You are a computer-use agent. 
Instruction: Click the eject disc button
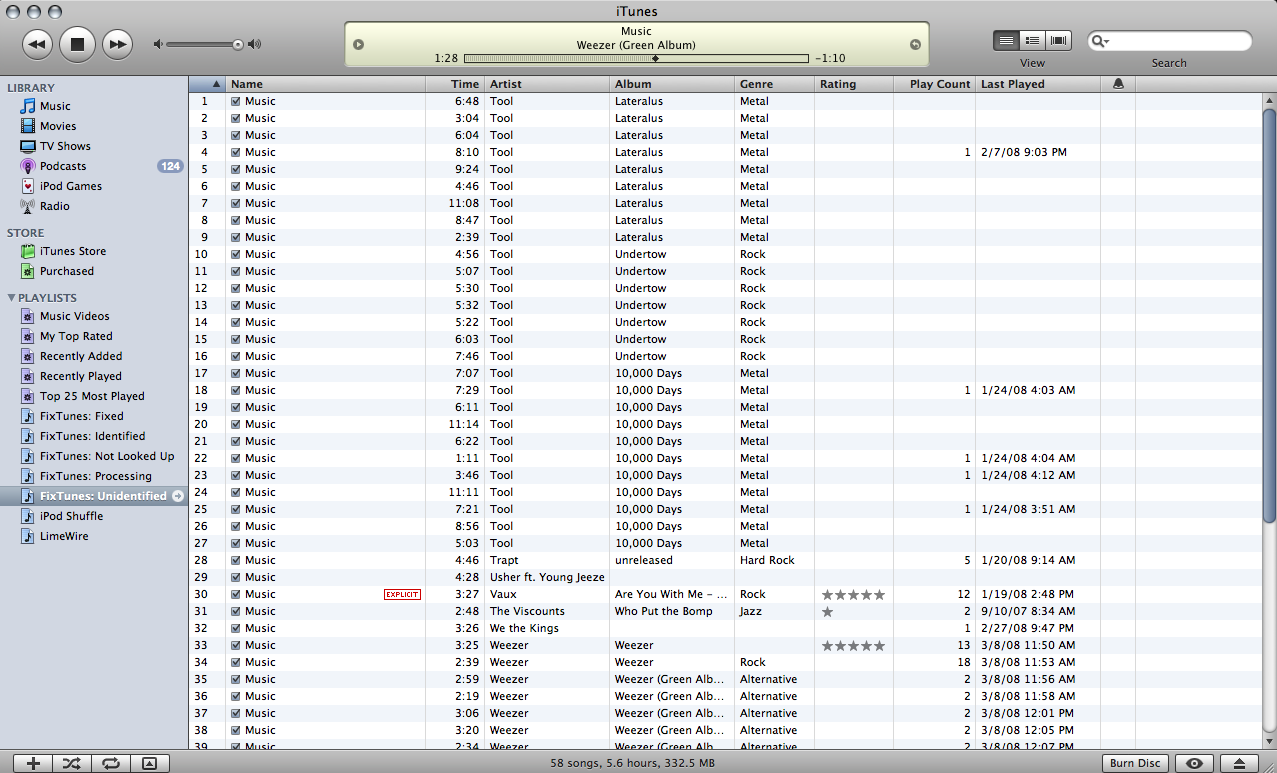(1239, 763)
